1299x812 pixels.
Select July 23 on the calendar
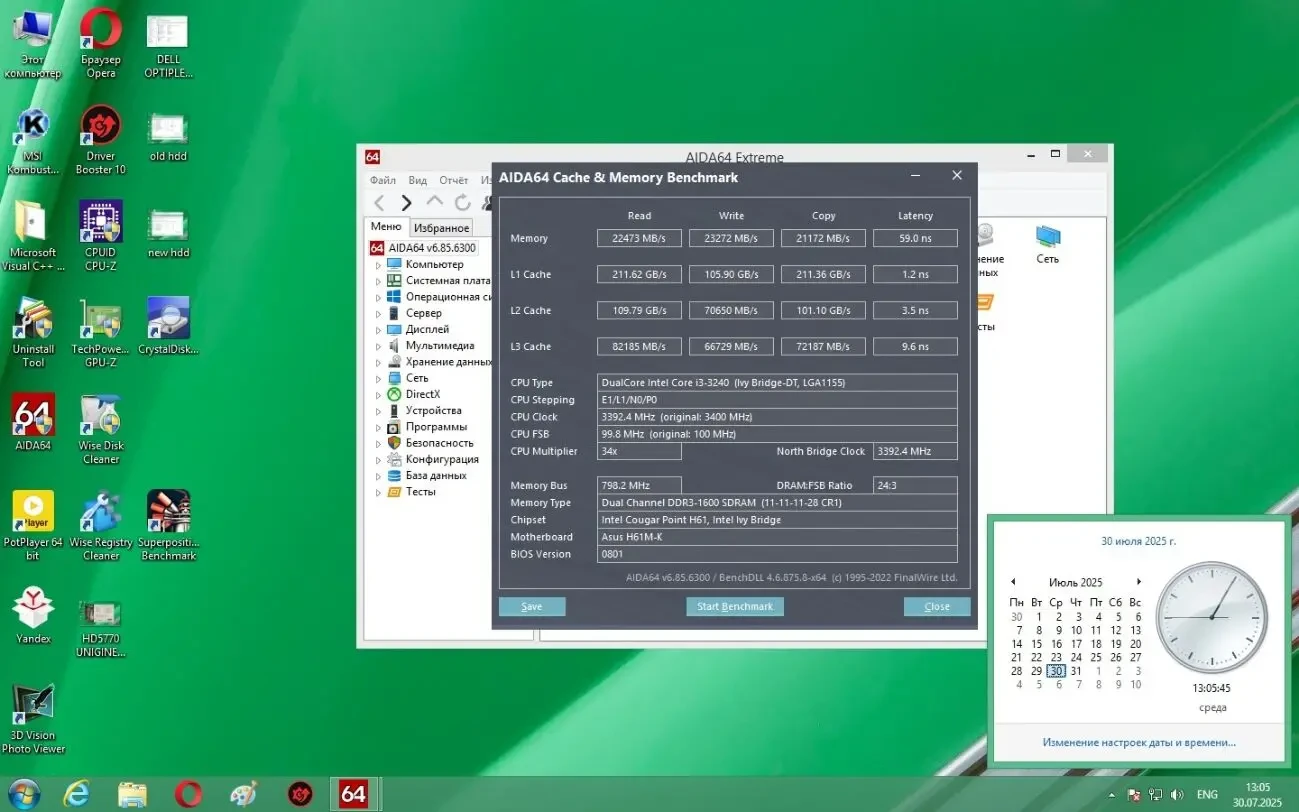coord(1056,657)
